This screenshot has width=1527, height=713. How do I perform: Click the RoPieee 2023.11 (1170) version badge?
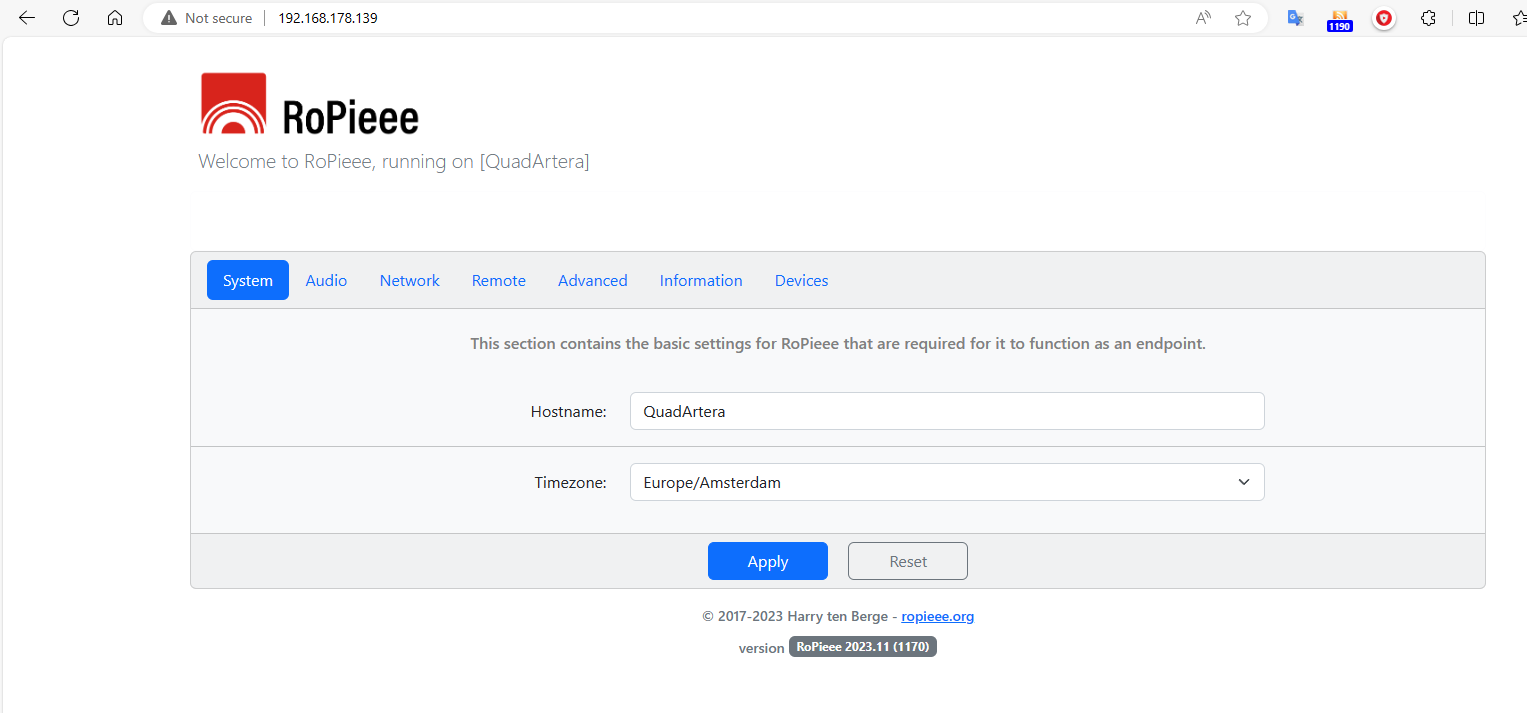[863, 647]
